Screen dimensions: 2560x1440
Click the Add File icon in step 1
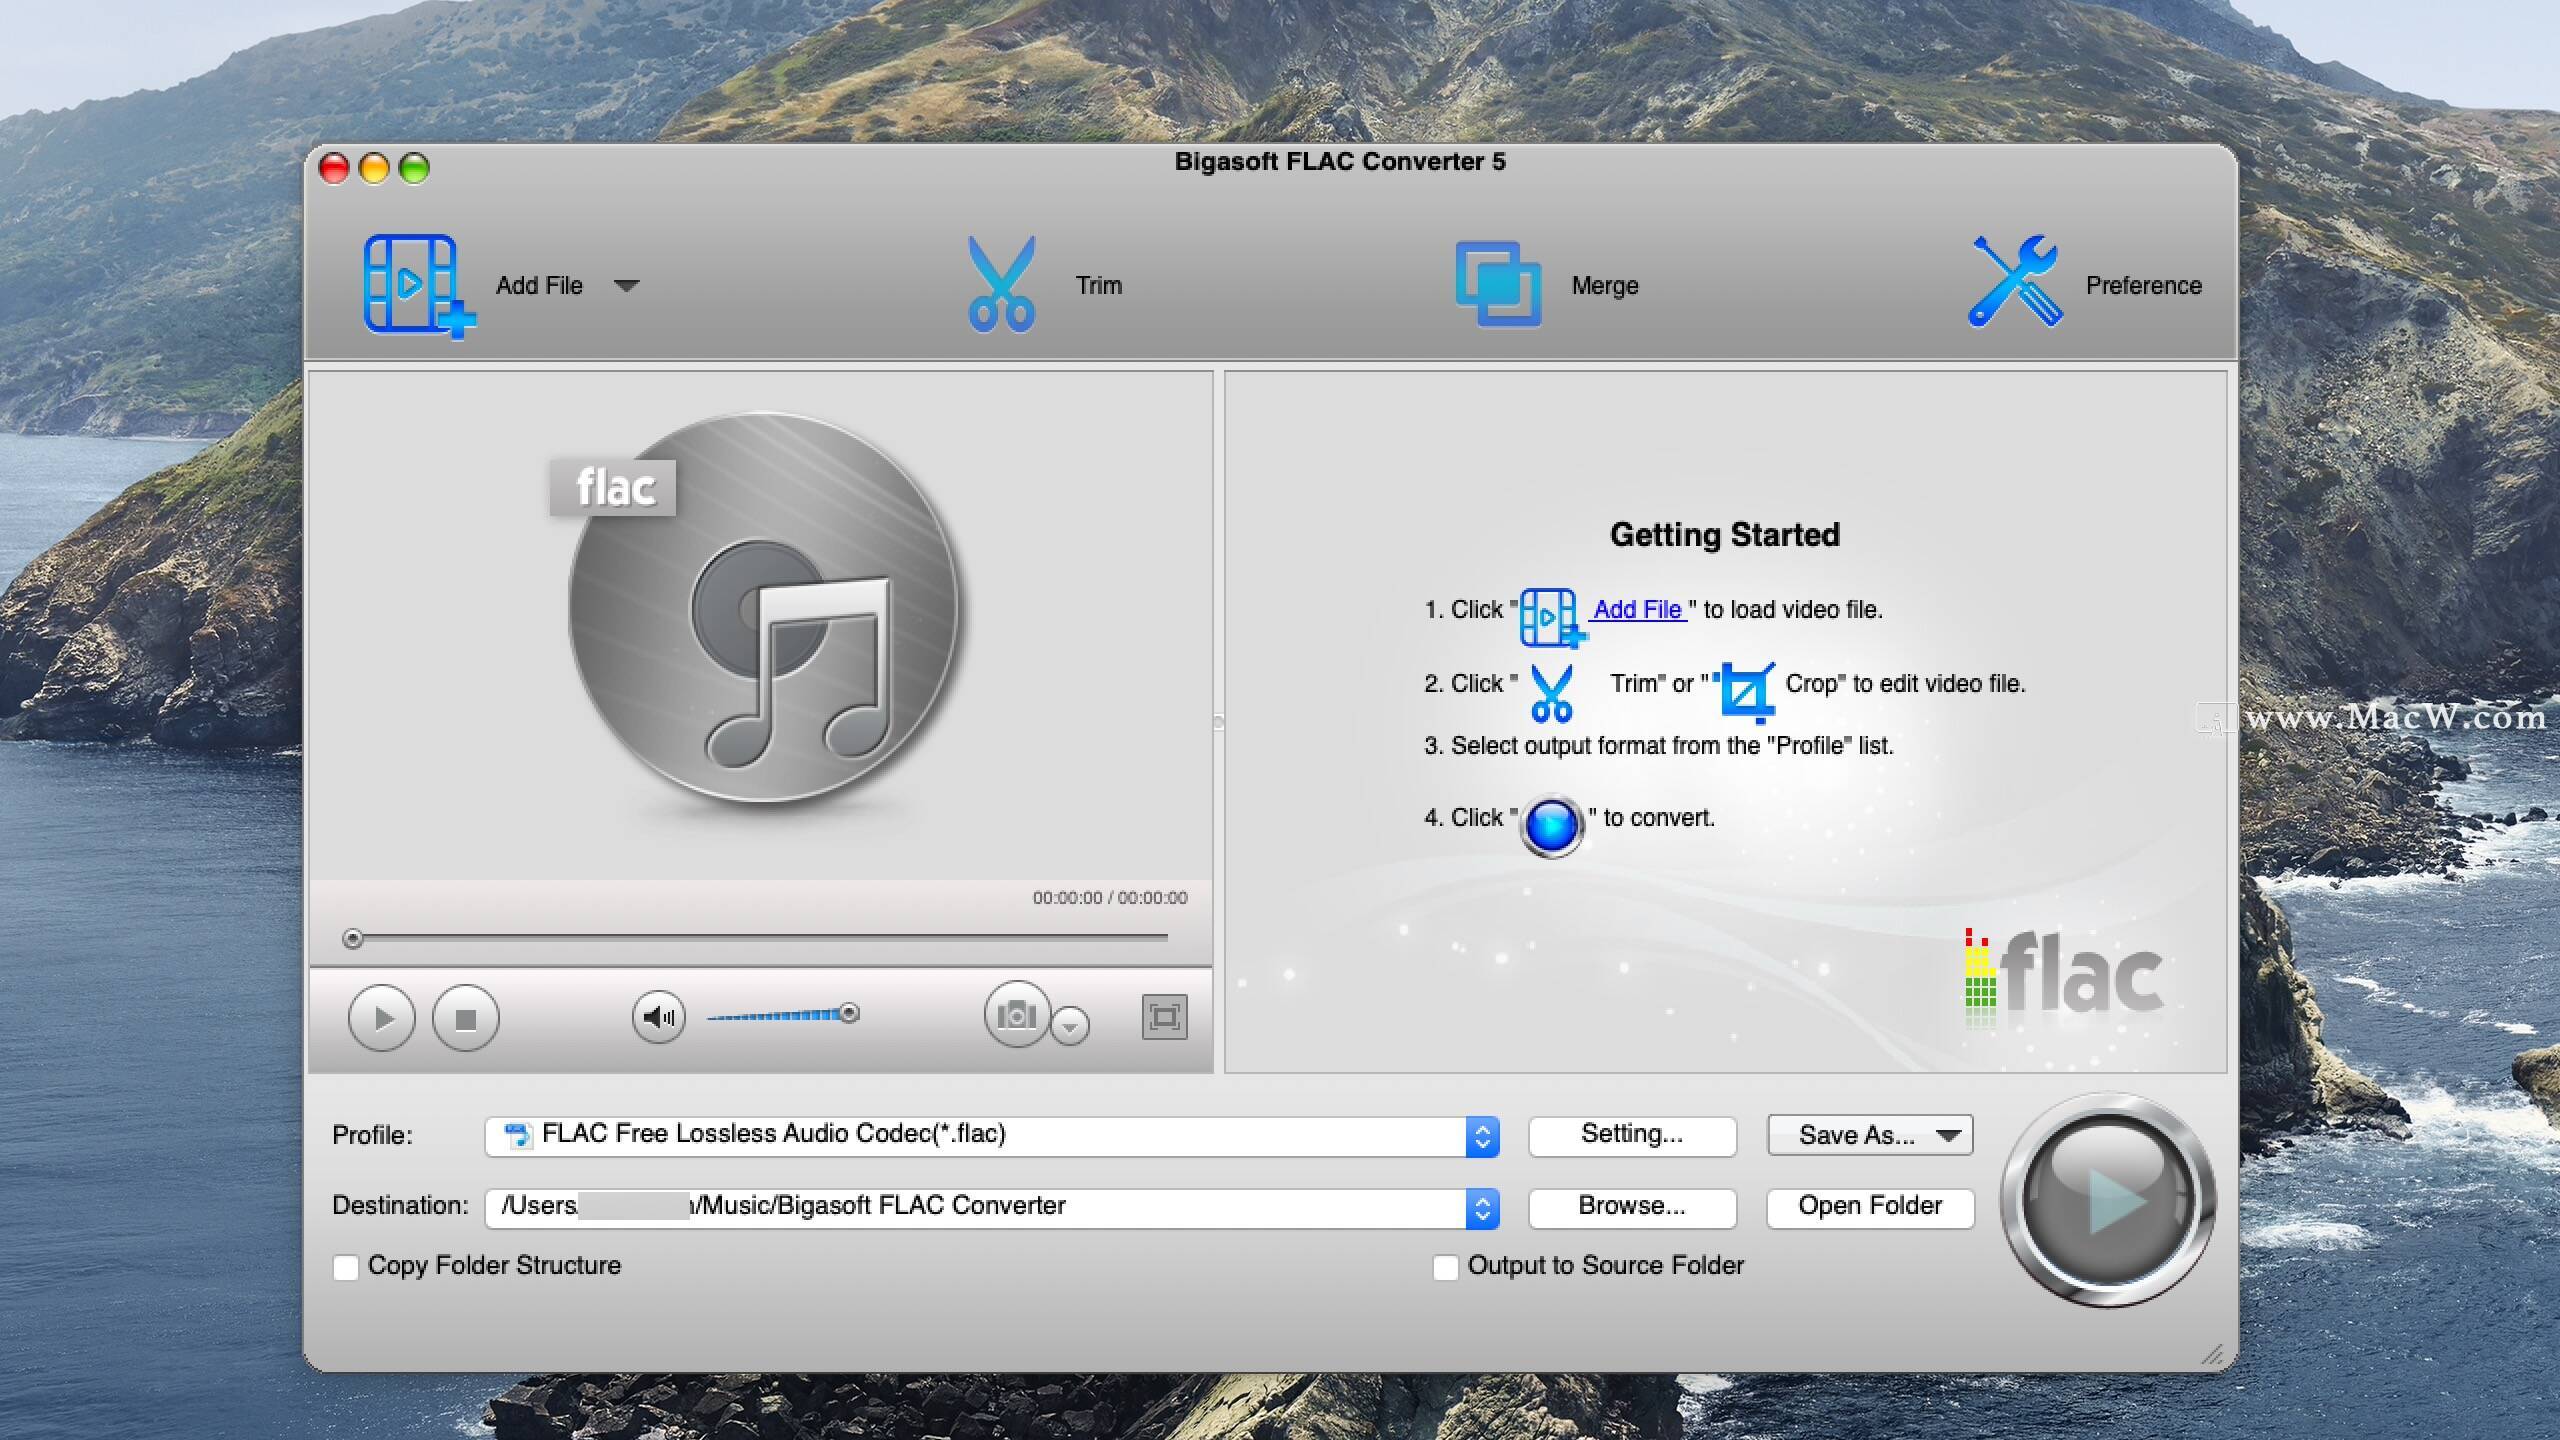coord(1551,618)
